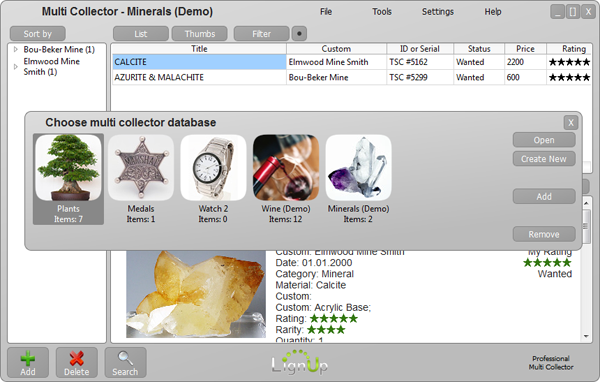Click the details panel scroll up arrow
Screen dimensions: 600x382
point(586,203)
